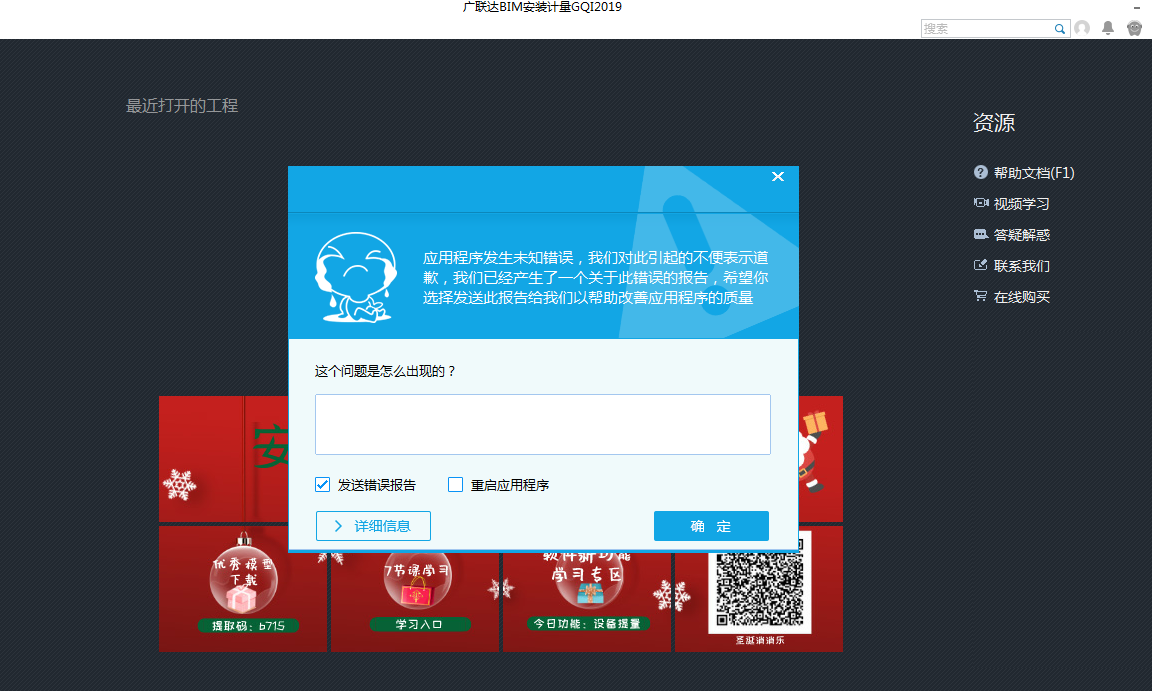Click the online purchase cart icon

tap(980, 296)
